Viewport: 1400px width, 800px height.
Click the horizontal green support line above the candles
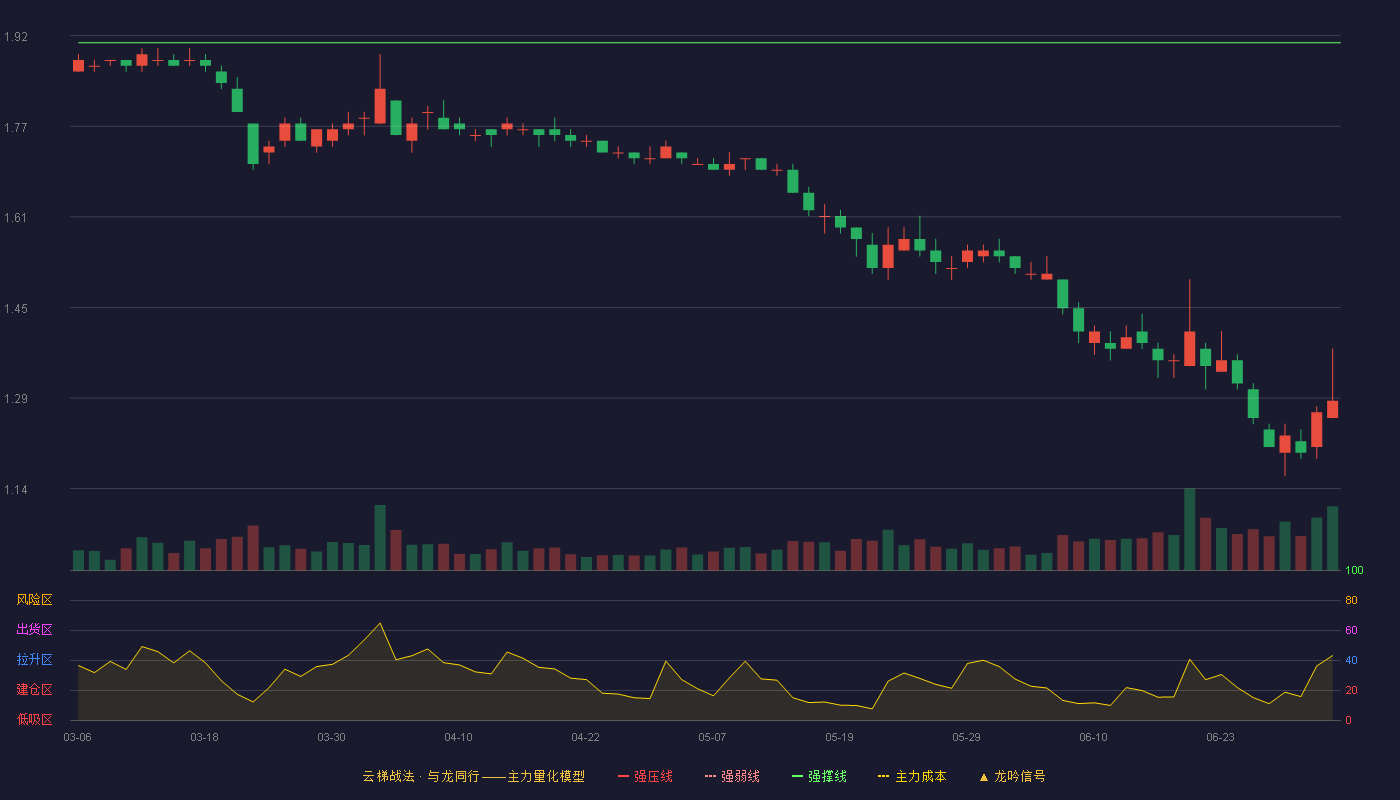coord(709,43)
